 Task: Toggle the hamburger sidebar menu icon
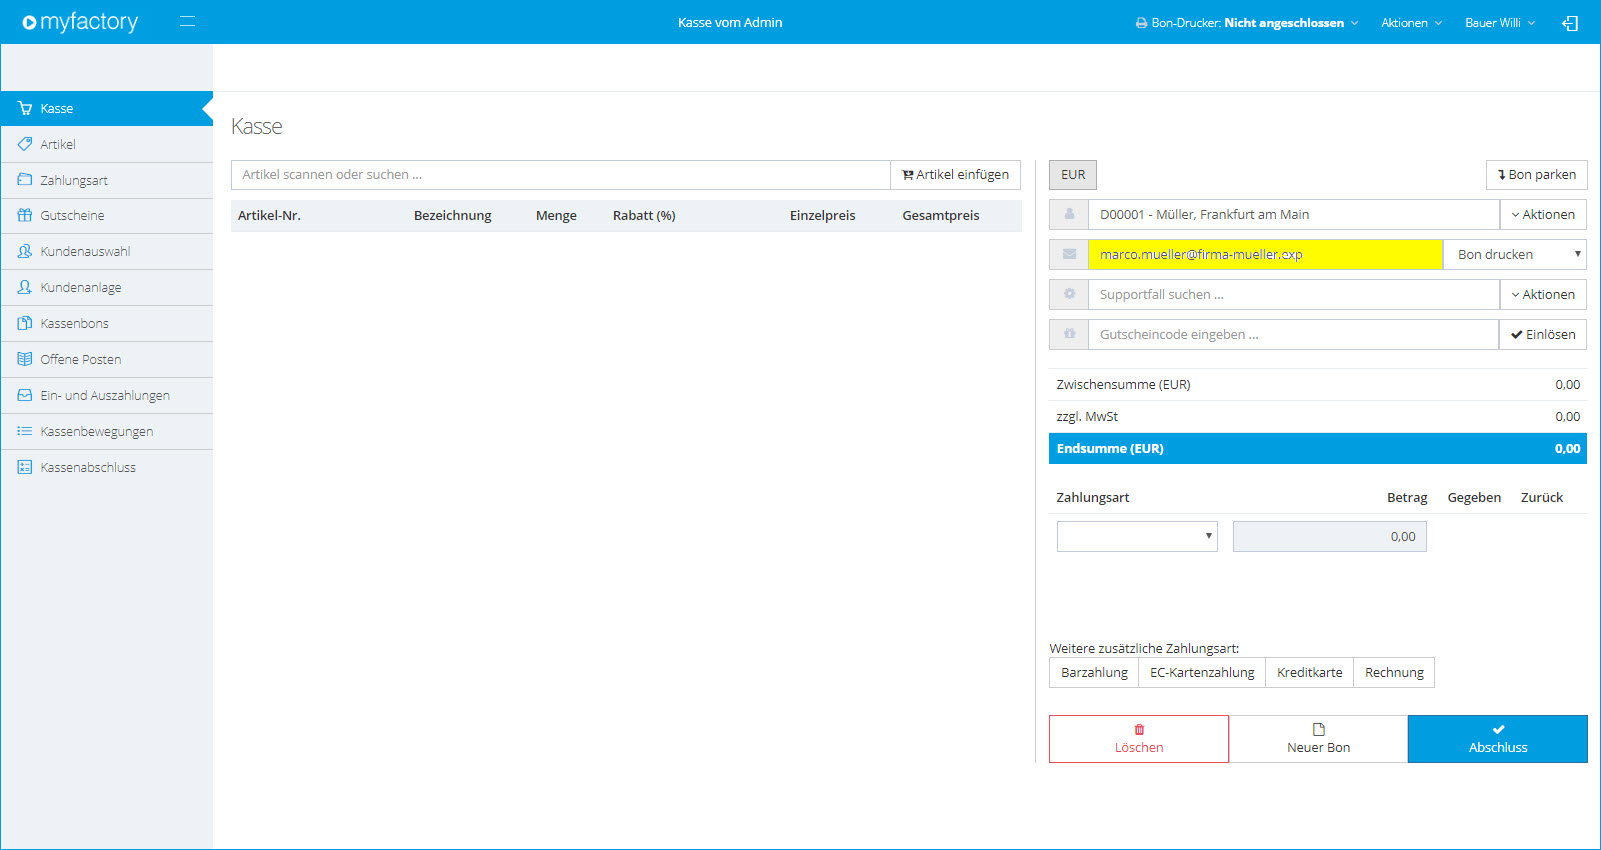tap(187, 21)
